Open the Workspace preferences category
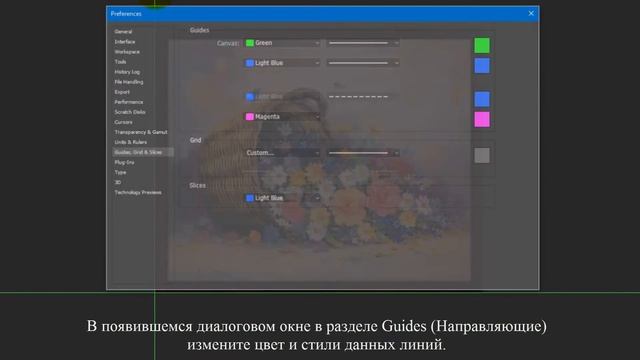 [x=127, y=52]
